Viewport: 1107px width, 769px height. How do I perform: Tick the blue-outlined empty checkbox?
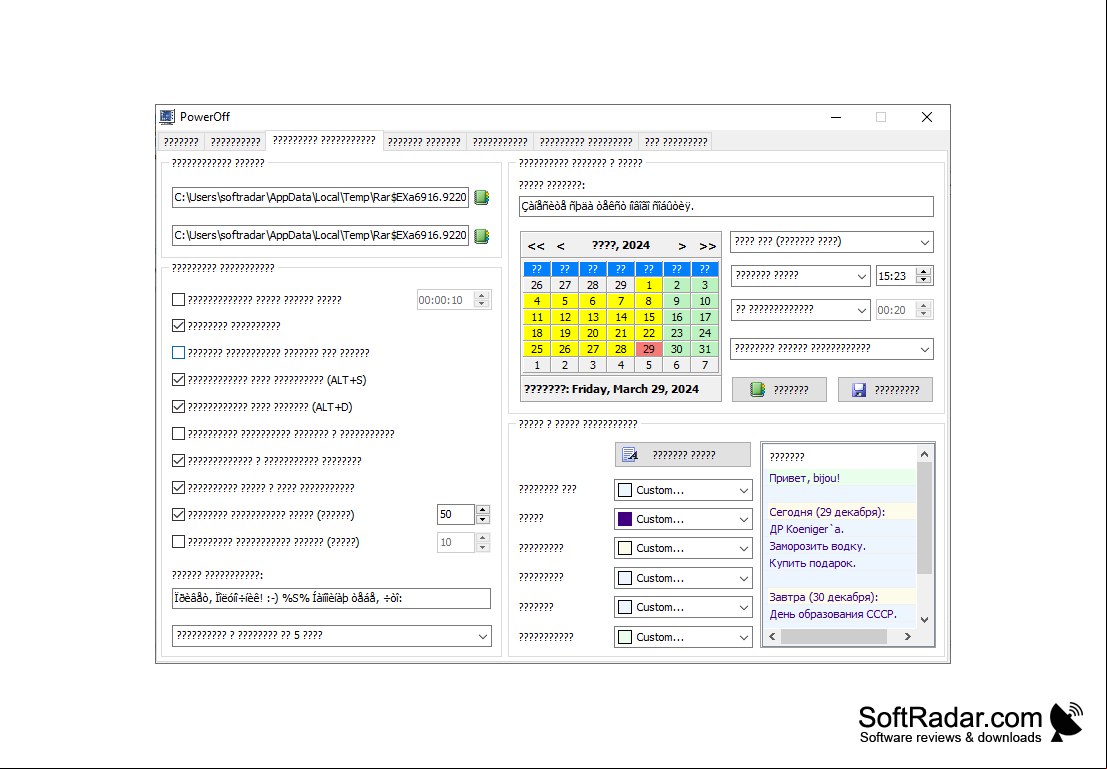click(x=179, y=352)
